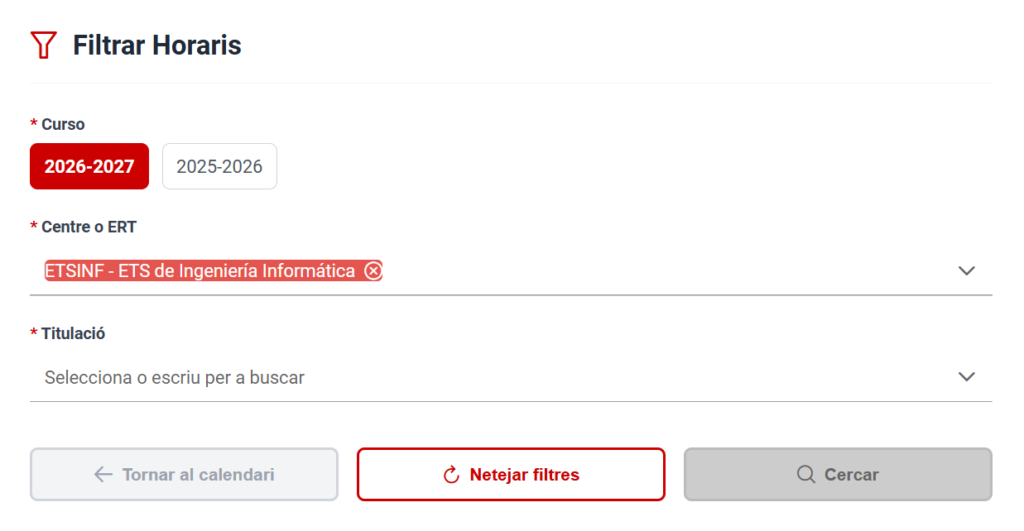Click the left arrow icon for Tornar al calendari

click(103, 474)
